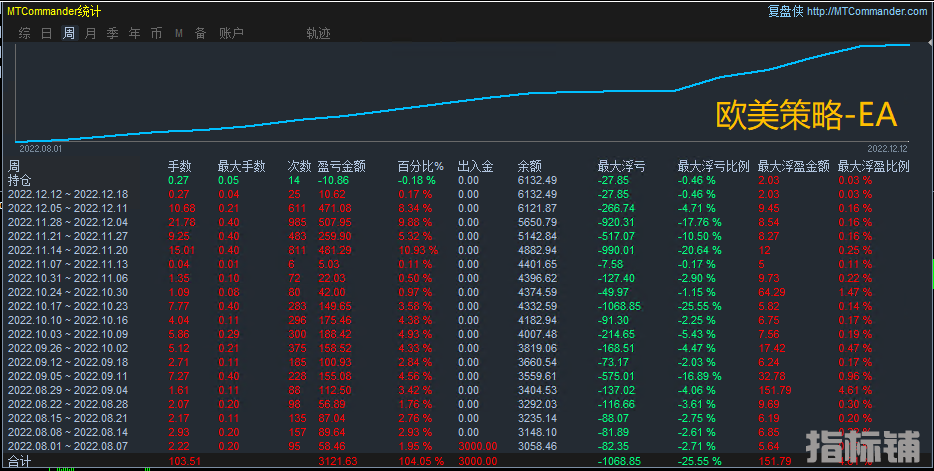
Task: Switch to the 综 summary tab
Action: [x=25, y=33]
